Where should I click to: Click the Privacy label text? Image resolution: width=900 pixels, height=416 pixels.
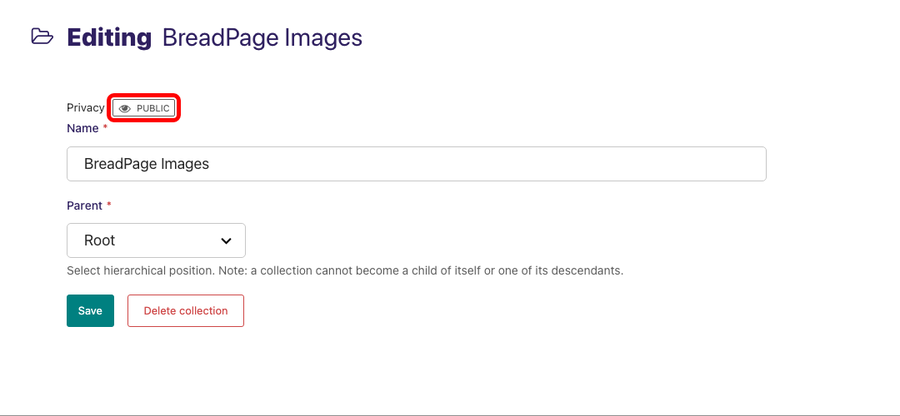click(x=86, y=107)
